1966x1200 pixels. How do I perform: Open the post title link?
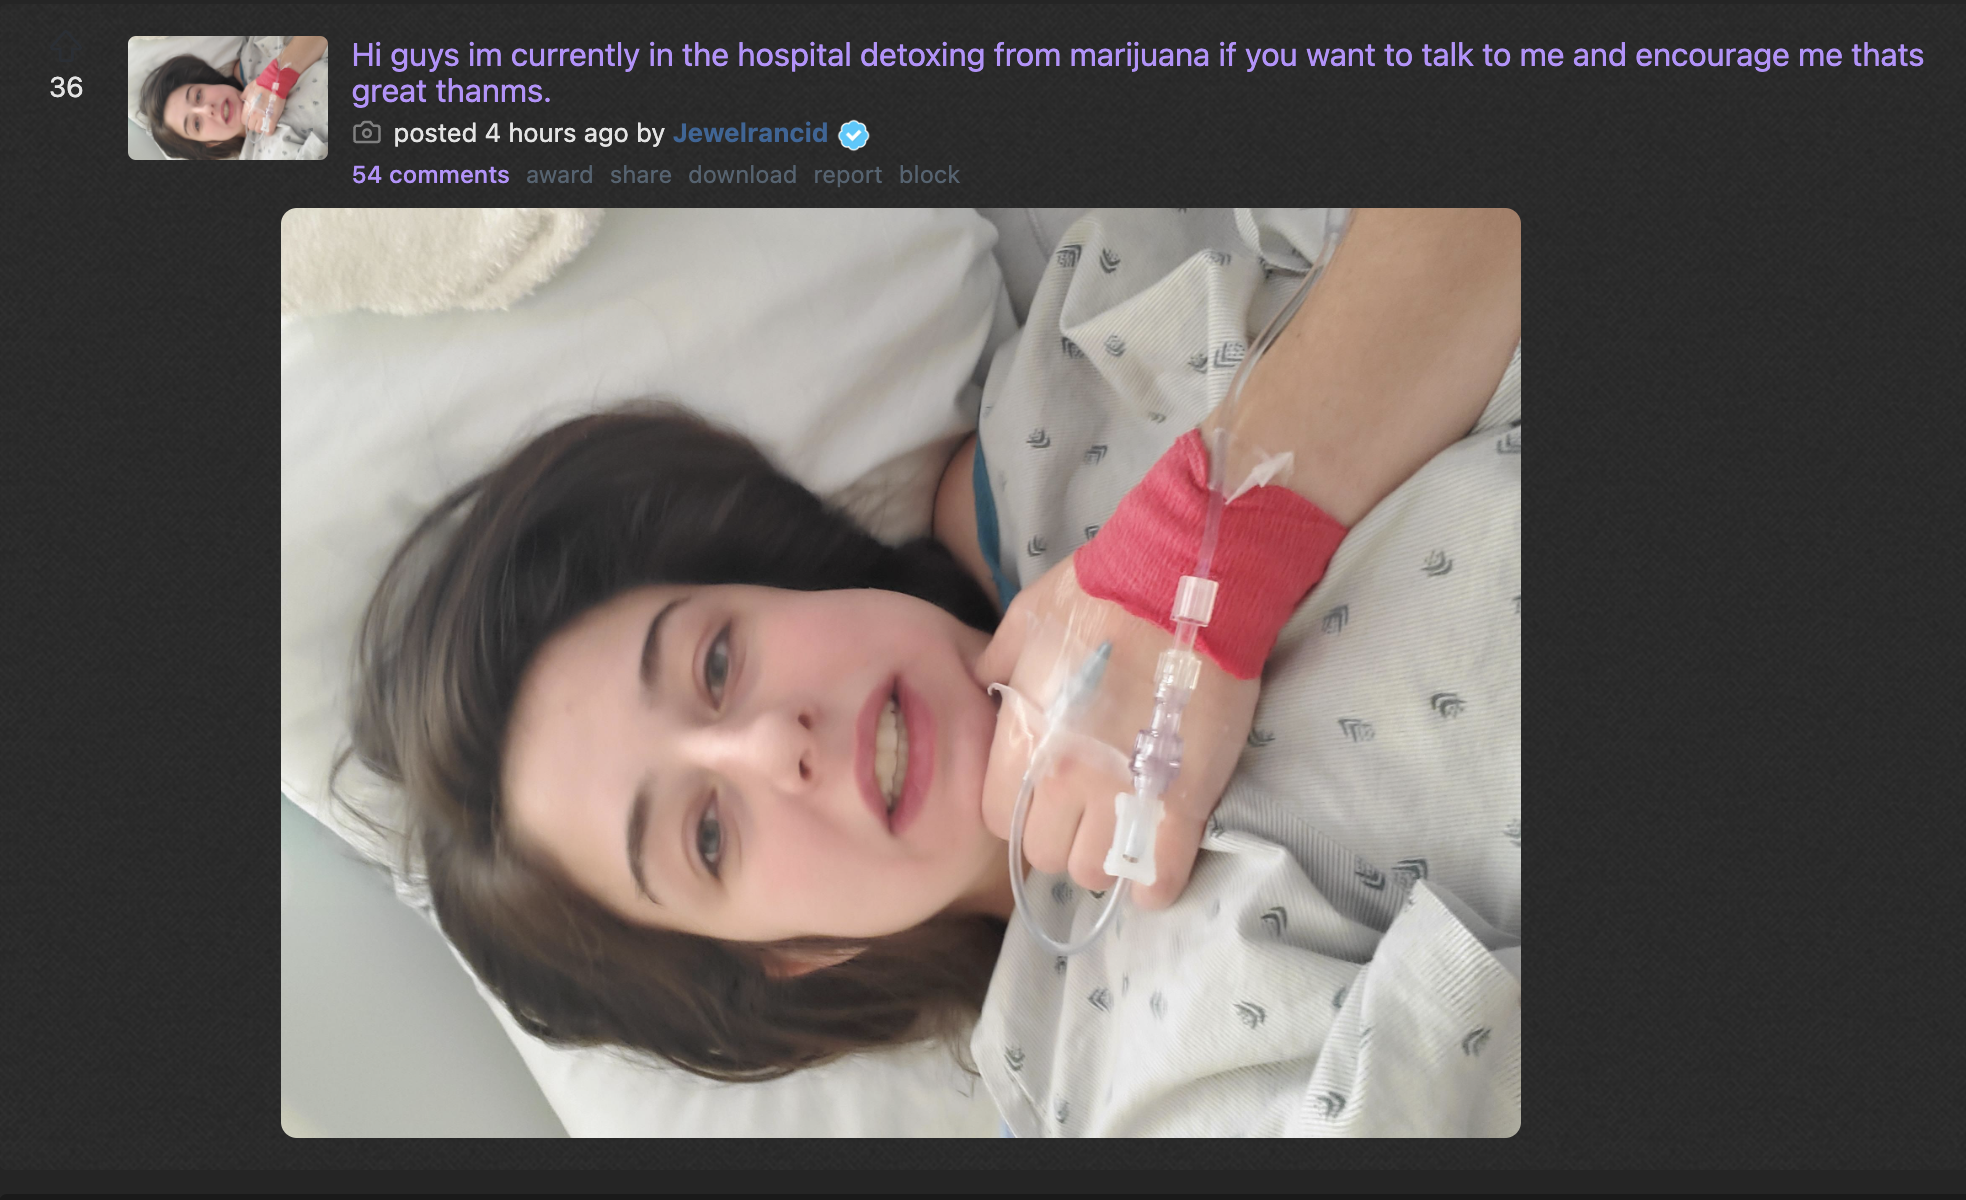[x=1137, y=73]
